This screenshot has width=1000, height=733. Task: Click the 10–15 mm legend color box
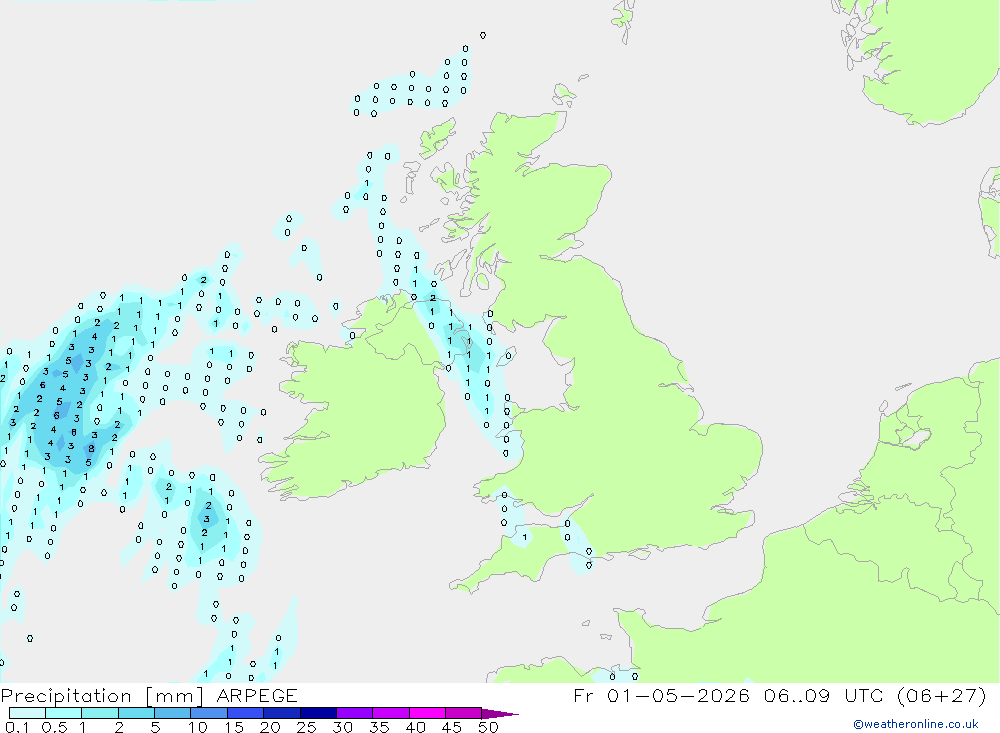pyautogui.click(x=209, y=713)
